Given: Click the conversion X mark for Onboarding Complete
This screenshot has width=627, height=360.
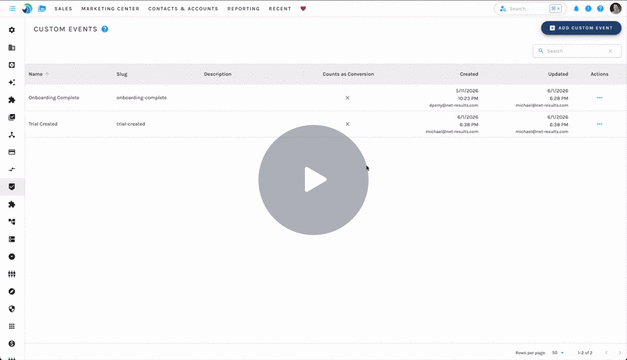Looking at the screenshot, I should (347, 98).
